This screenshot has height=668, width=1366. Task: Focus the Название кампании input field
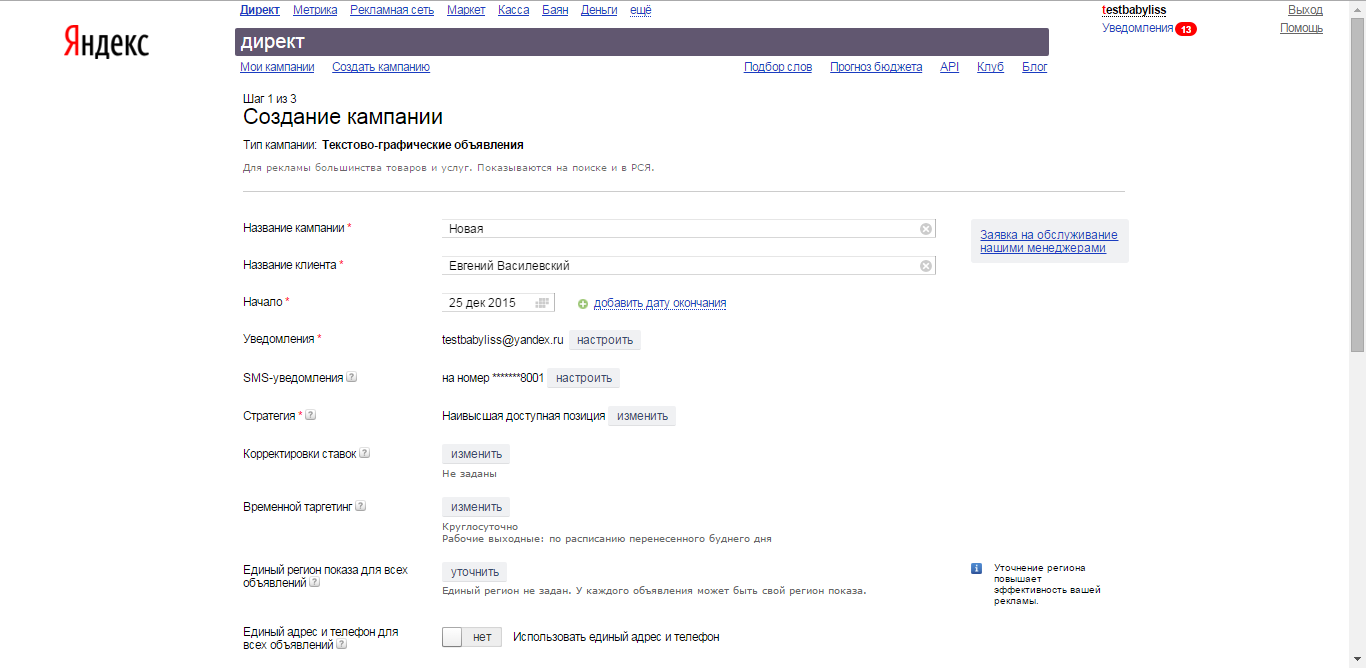(689, 229)
